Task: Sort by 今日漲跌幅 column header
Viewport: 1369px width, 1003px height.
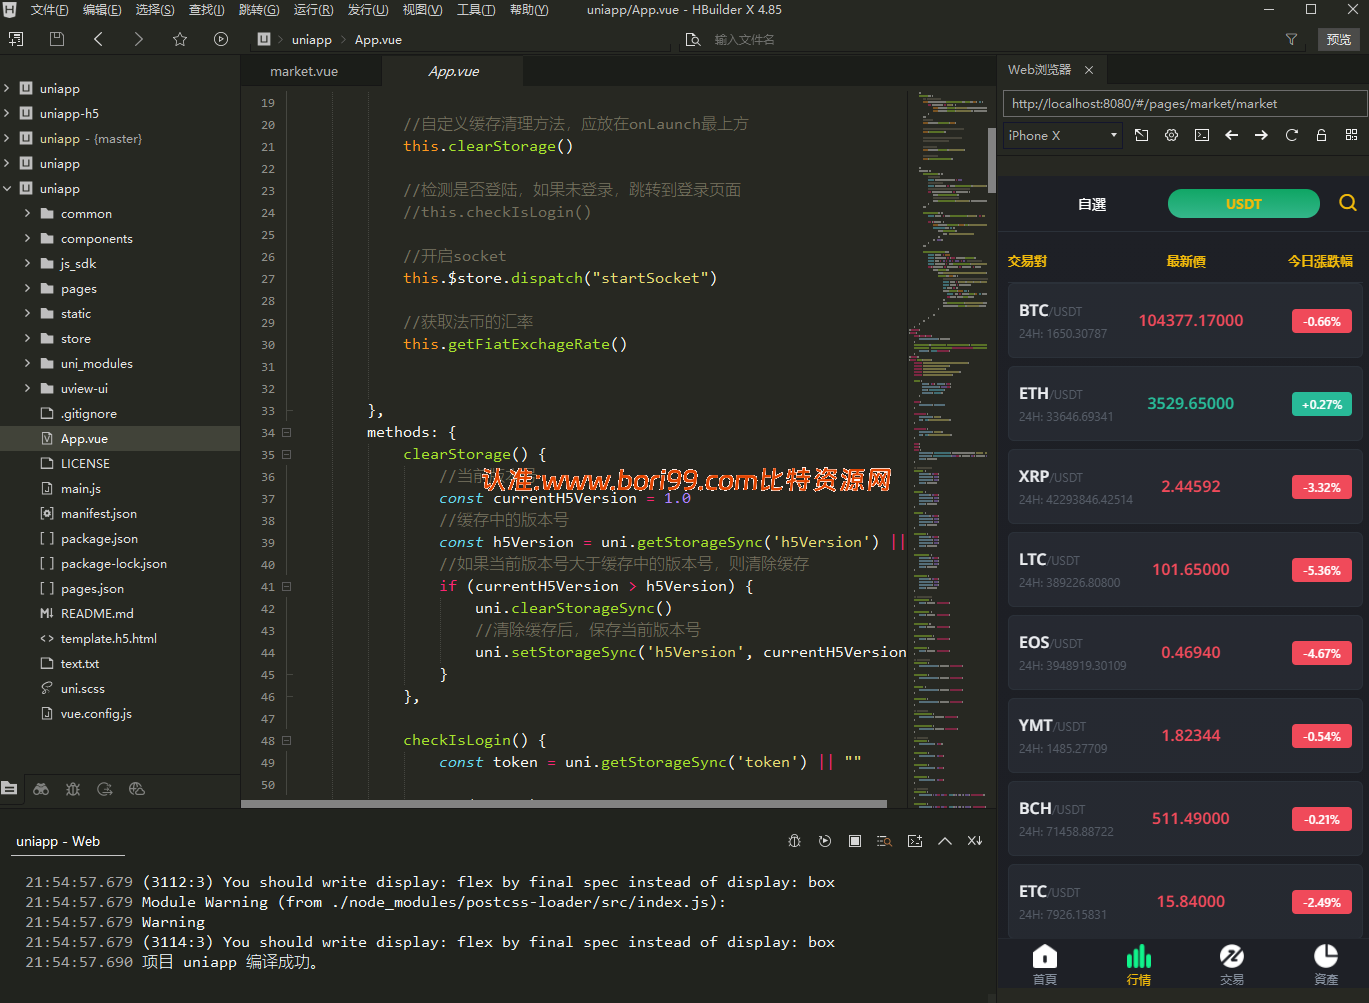Action: click(1320, 261)
